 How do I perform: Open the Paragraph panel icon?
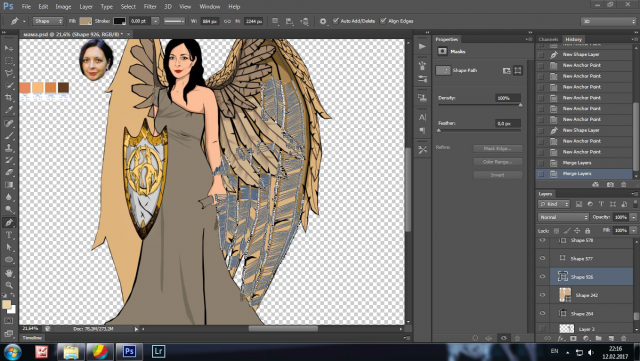[x=422, y=130]
